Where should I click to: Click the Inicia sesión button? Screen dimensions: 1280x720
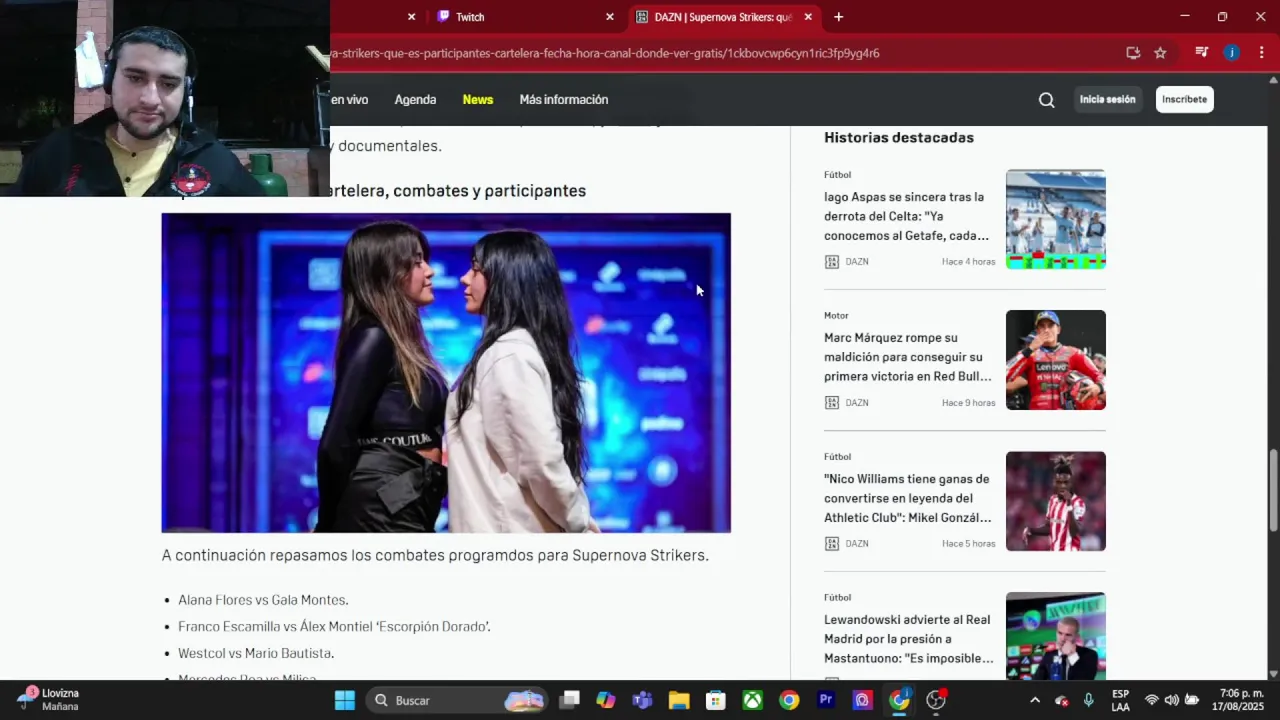point(1107,100)
